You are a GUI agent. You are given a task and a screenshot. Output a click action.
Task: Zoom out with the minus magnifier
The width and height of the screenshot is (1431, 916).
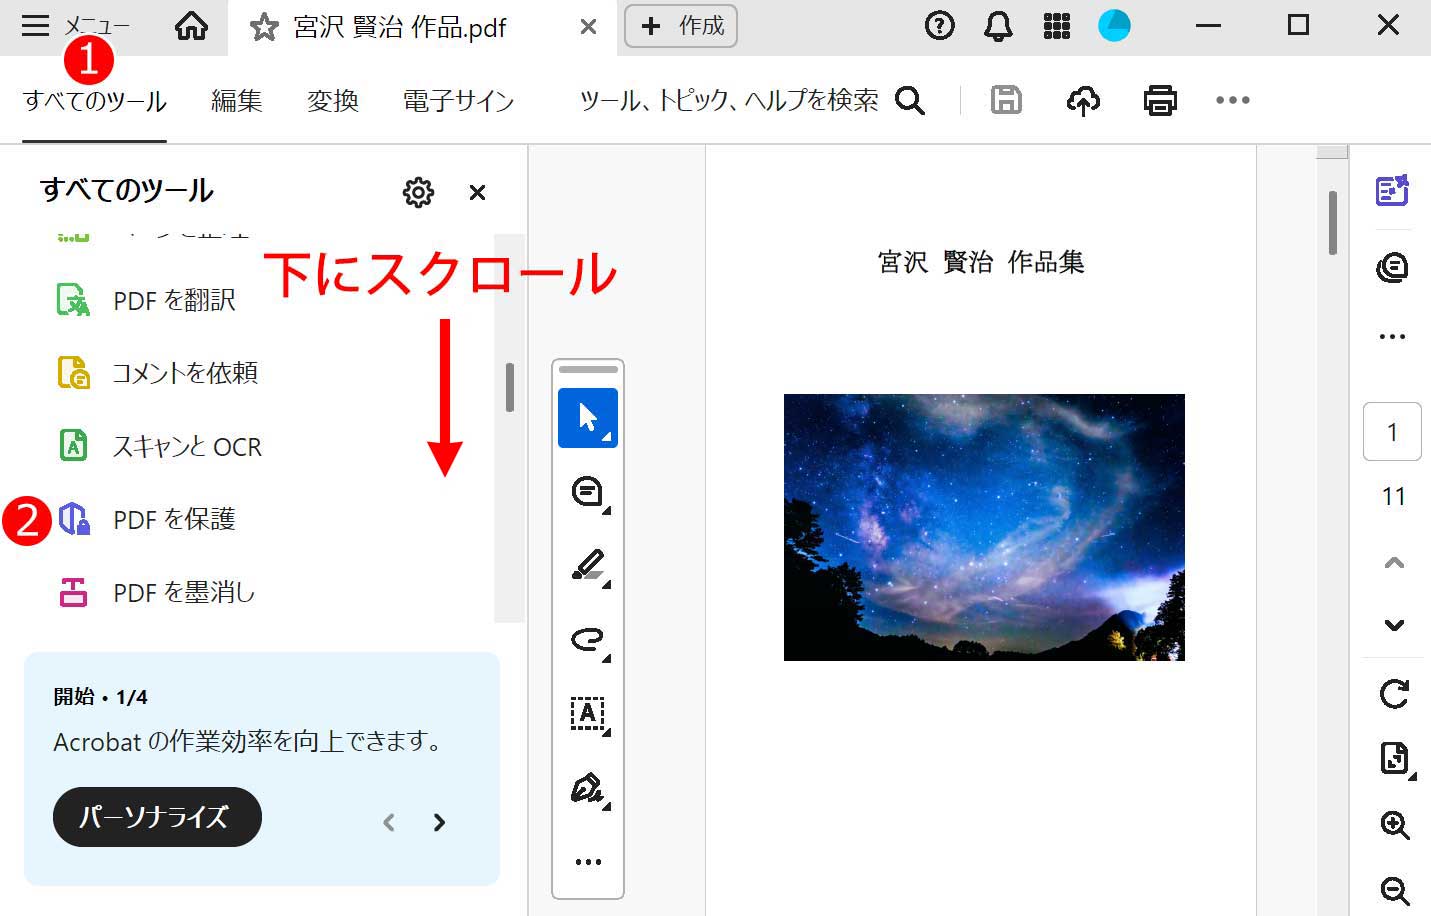1394,890
